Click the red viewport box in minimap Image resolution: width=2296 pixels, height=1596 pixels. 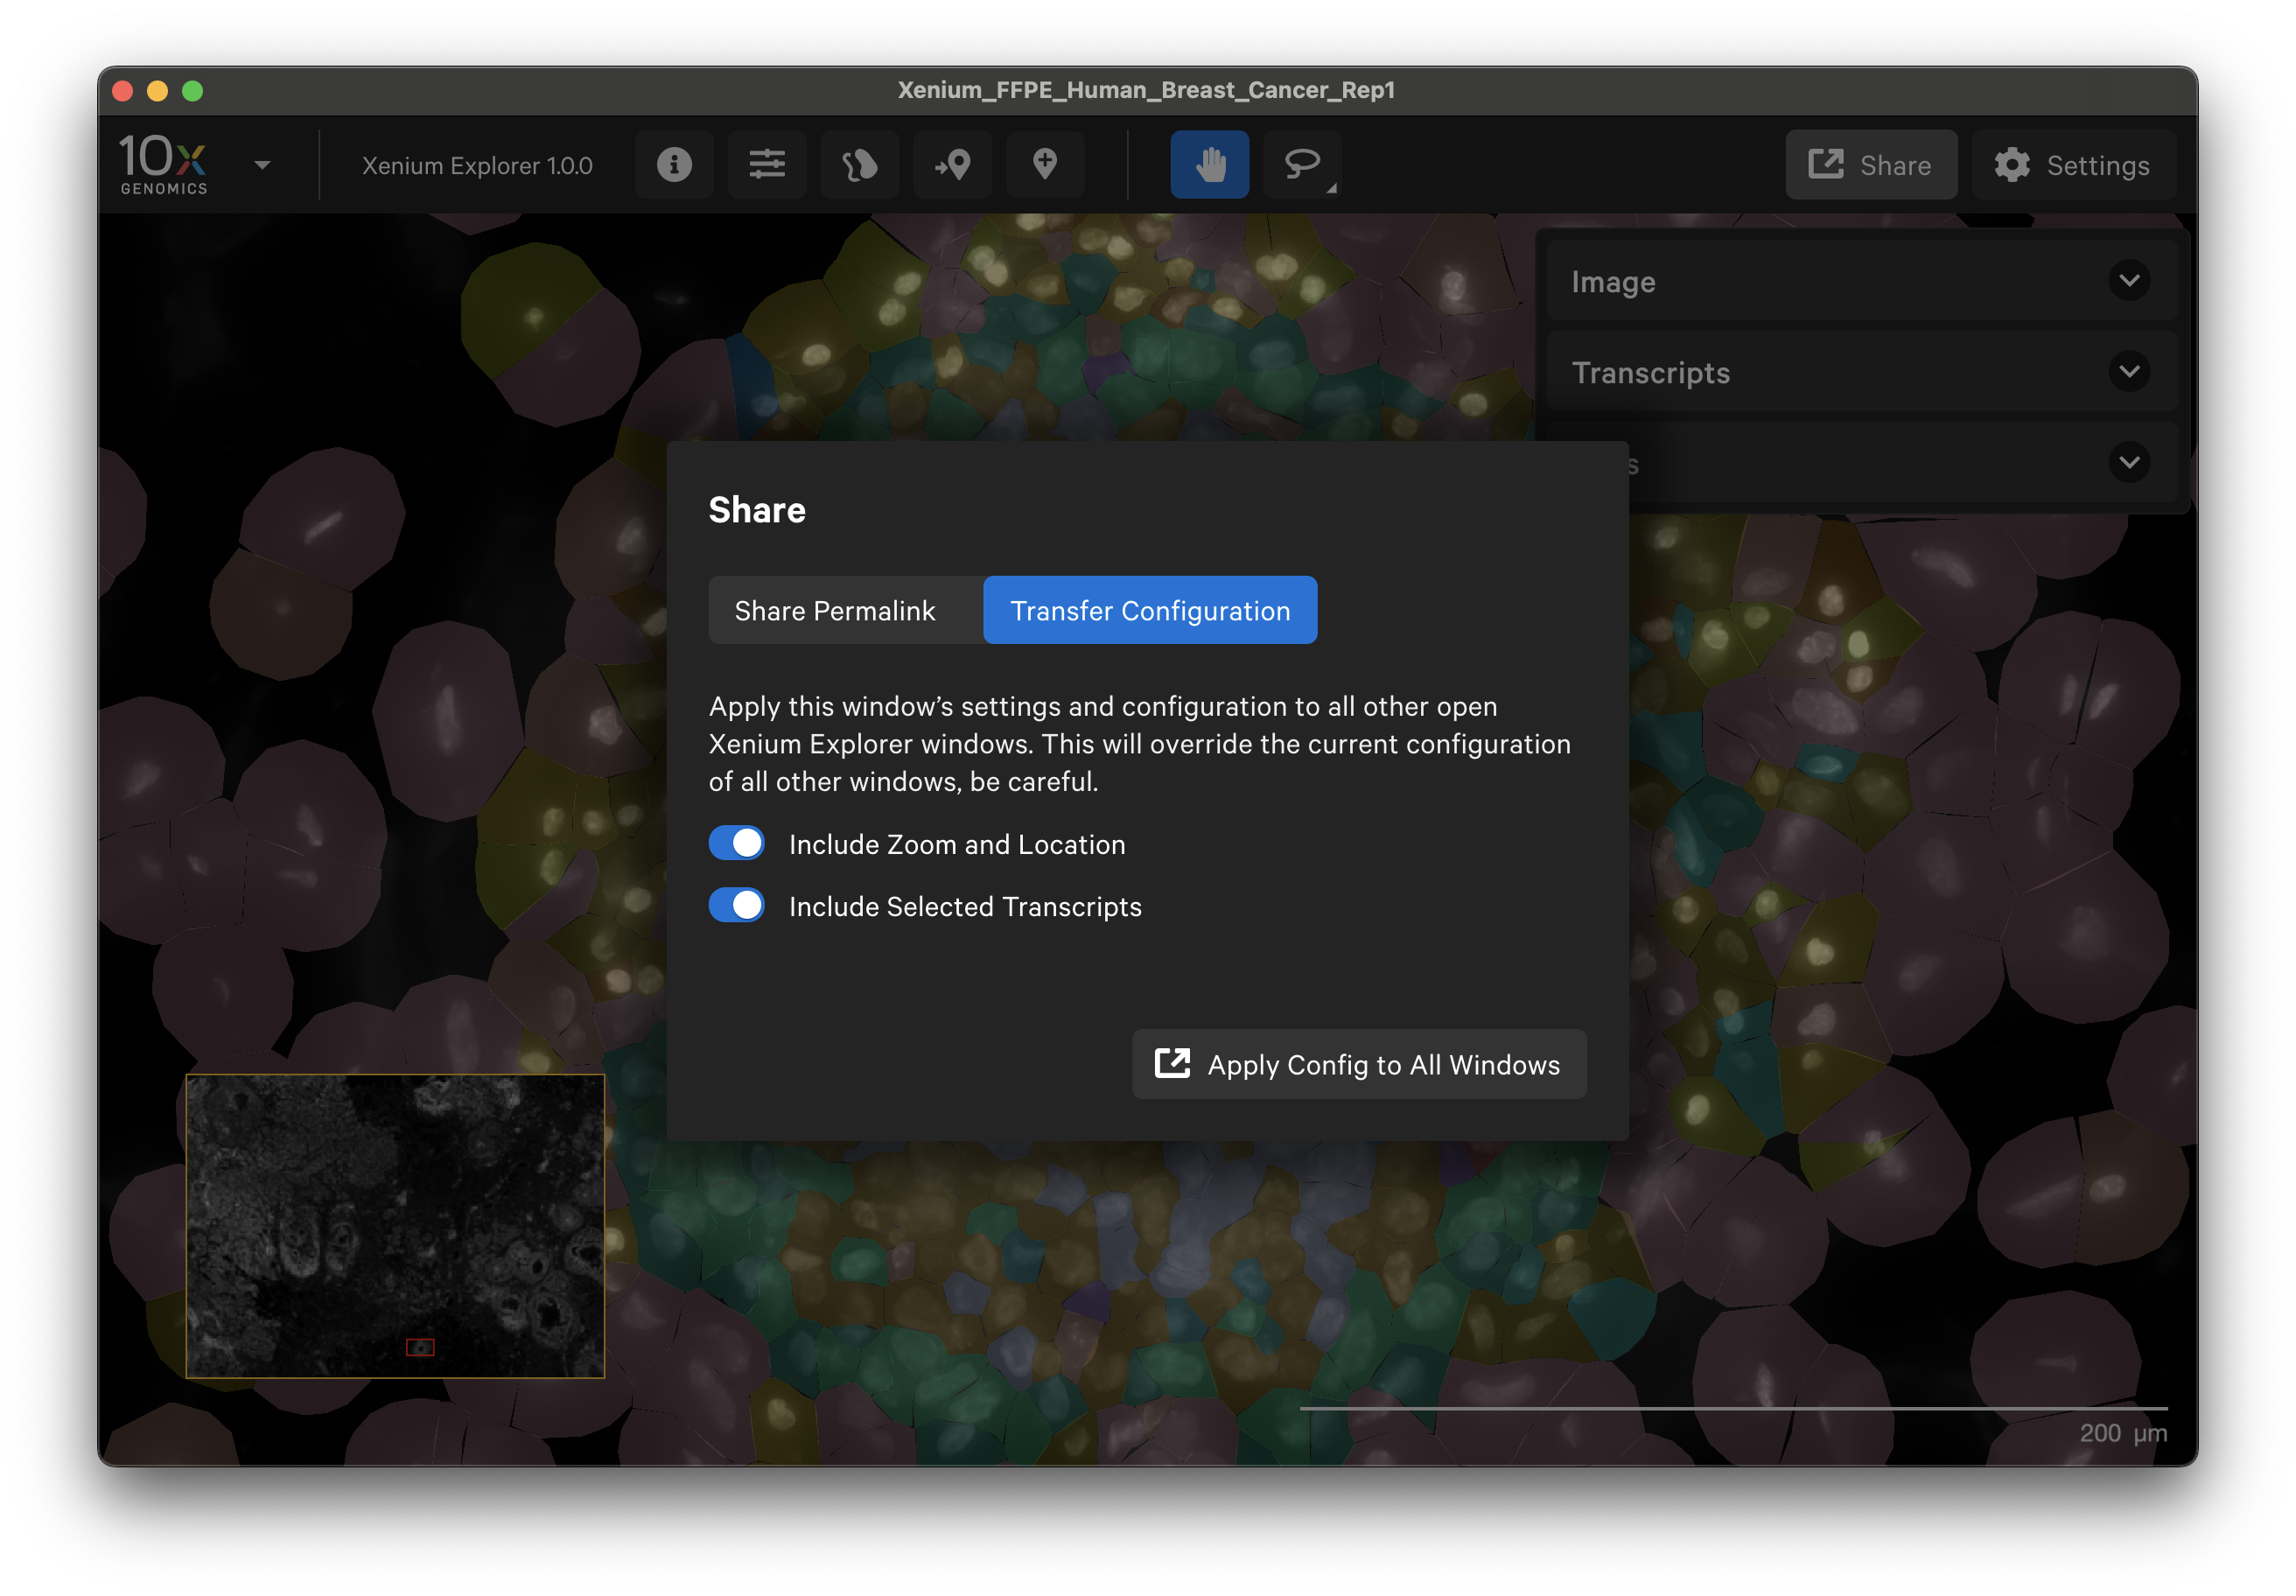pyautogui.click(x=420, y=1347)
